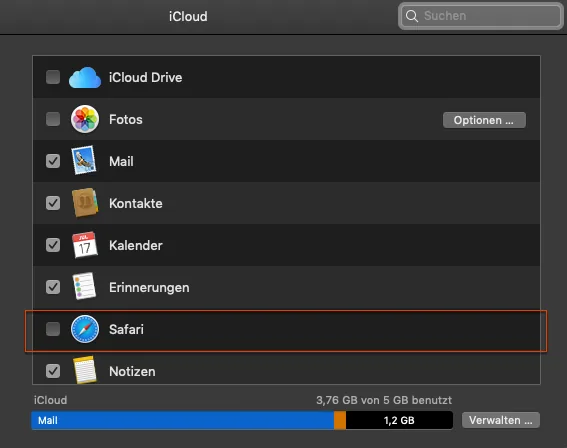Screen dimensions: 567x448
Task: Click the '3,76 GB von 5 GB benutzt' text
Action: coord(384,400)
